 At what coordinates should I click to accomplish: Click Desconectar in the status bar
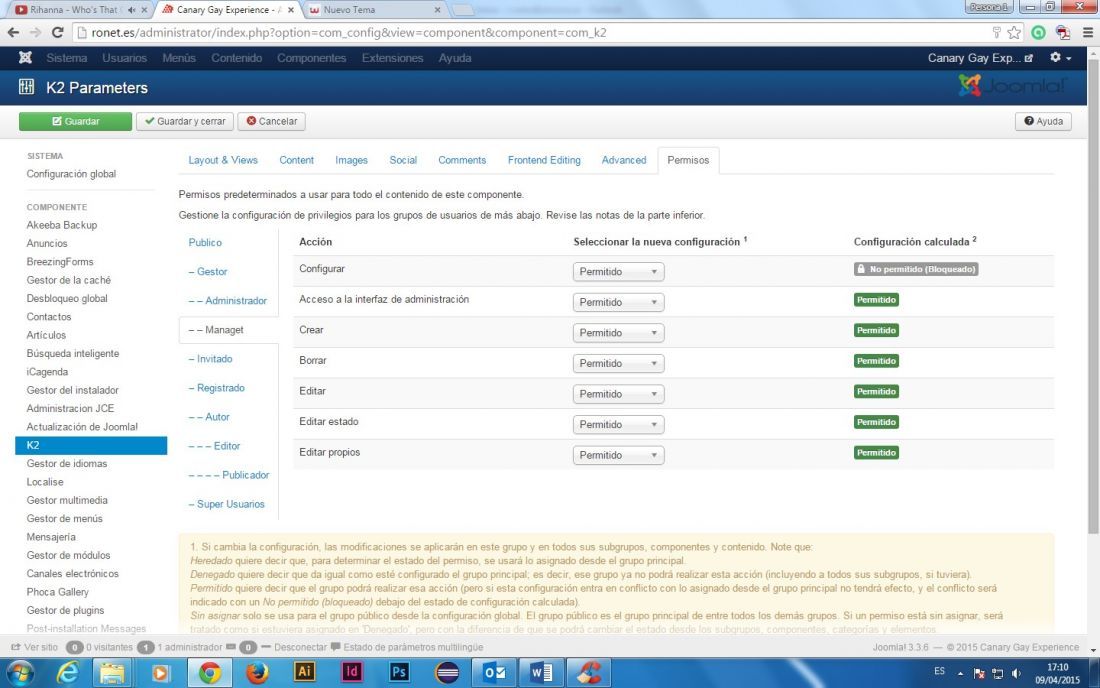(294, 647)
